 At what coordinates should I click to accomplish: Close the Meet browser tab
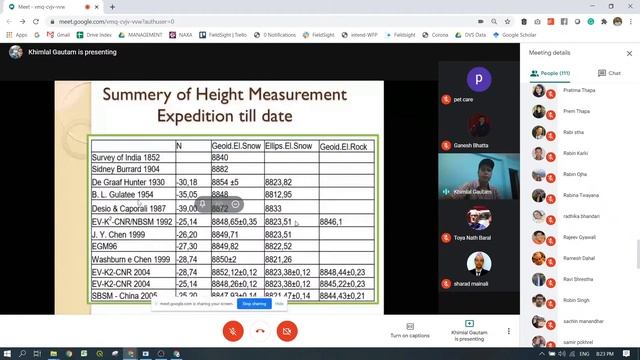97,7
